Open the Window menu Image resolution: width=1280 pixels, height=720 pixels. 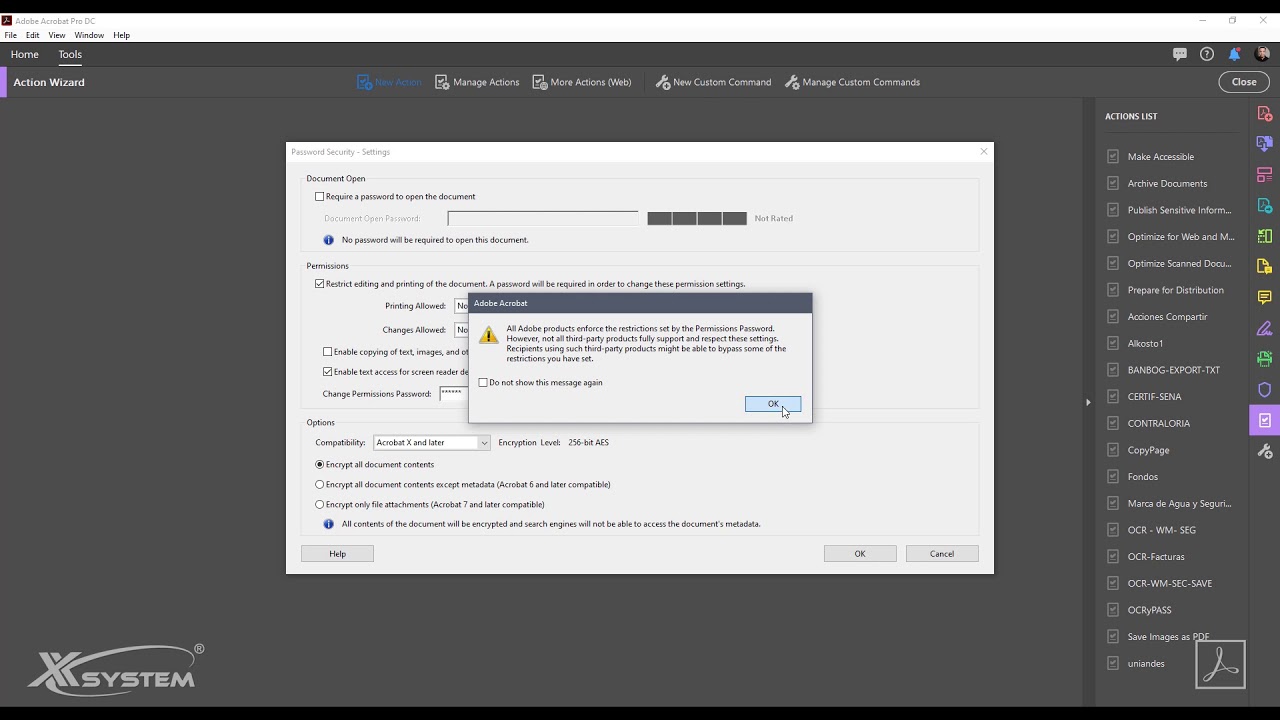click(89, 35)
